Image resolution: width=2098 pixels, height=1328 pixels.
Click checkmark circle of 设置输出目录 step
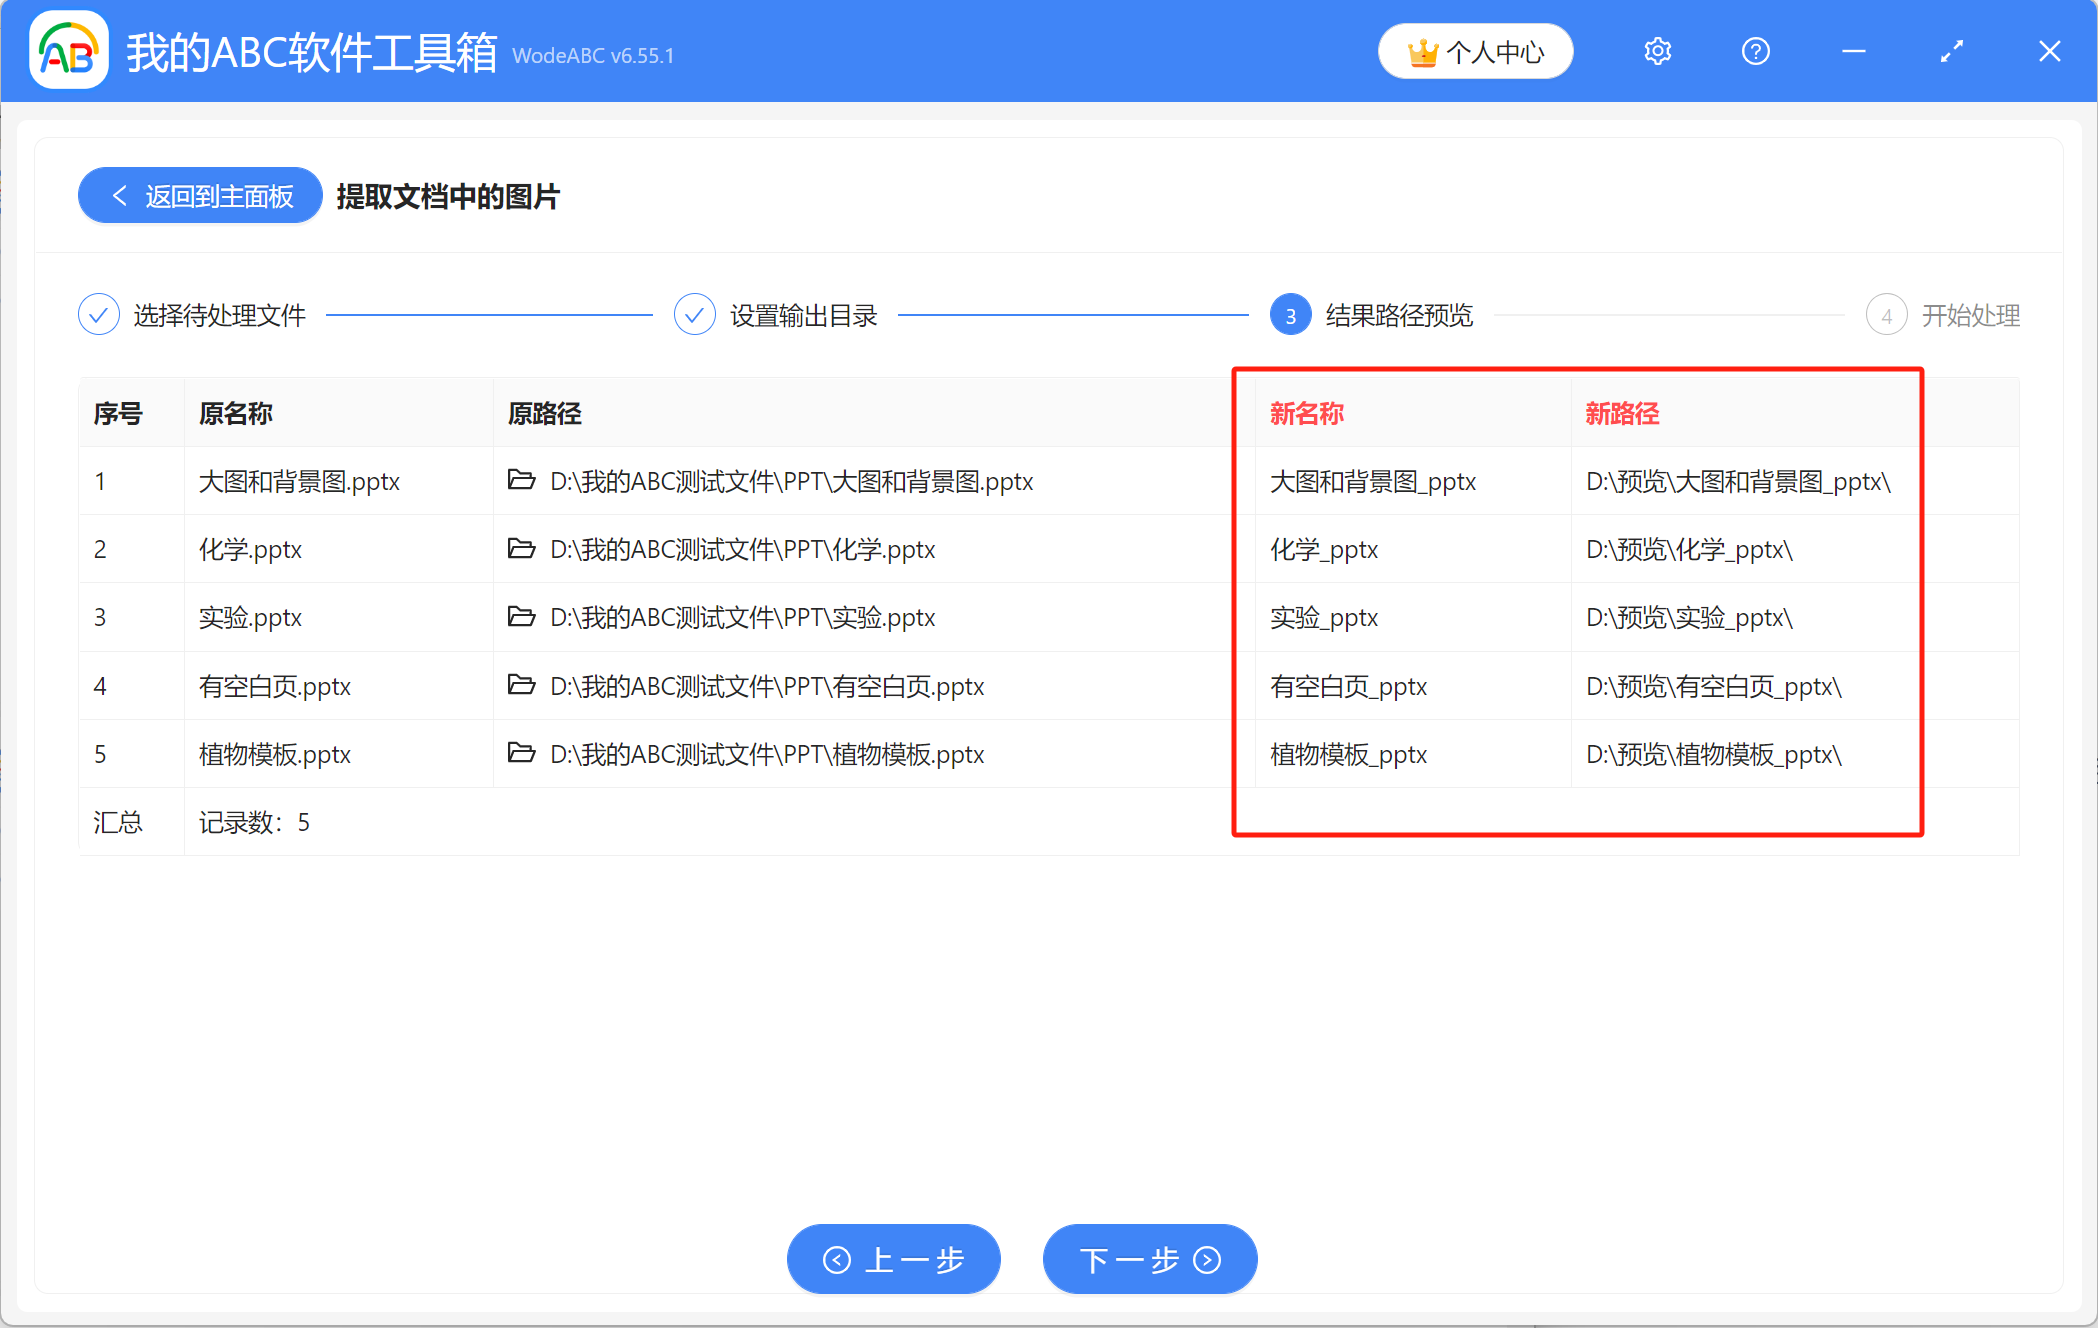click(694, 314)
